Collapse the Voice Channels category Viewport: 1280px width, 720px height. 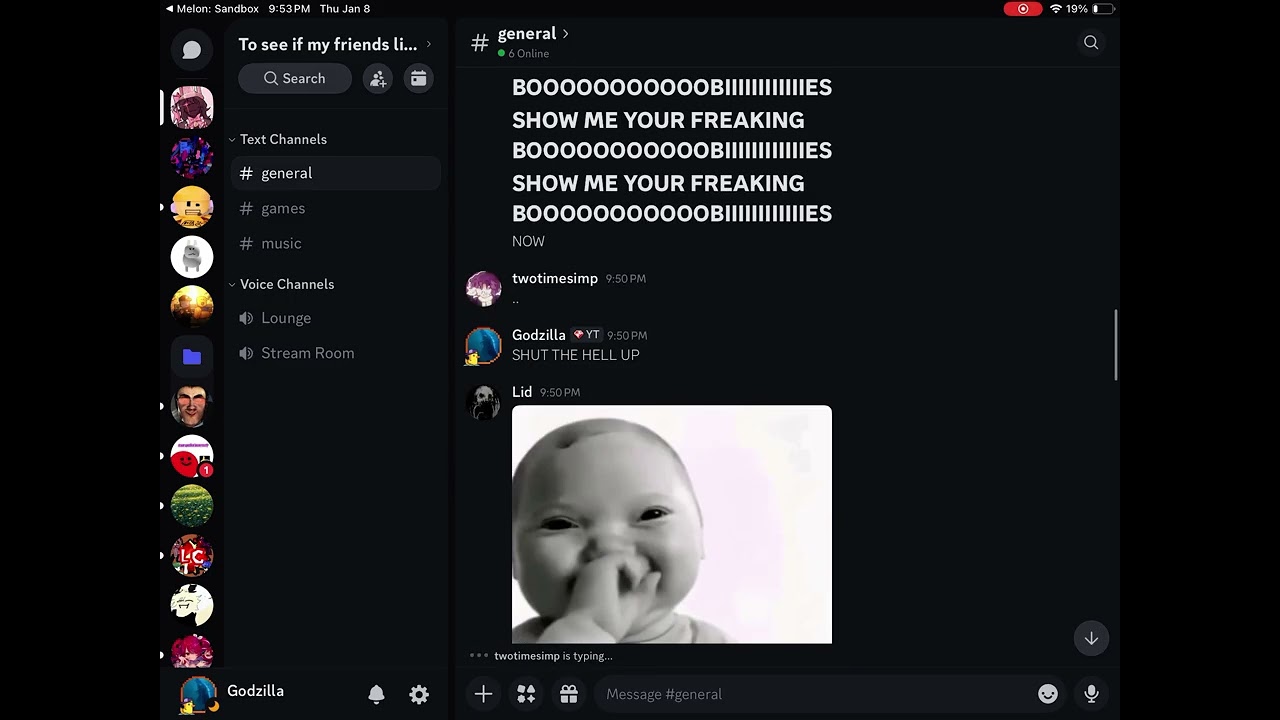286,285
